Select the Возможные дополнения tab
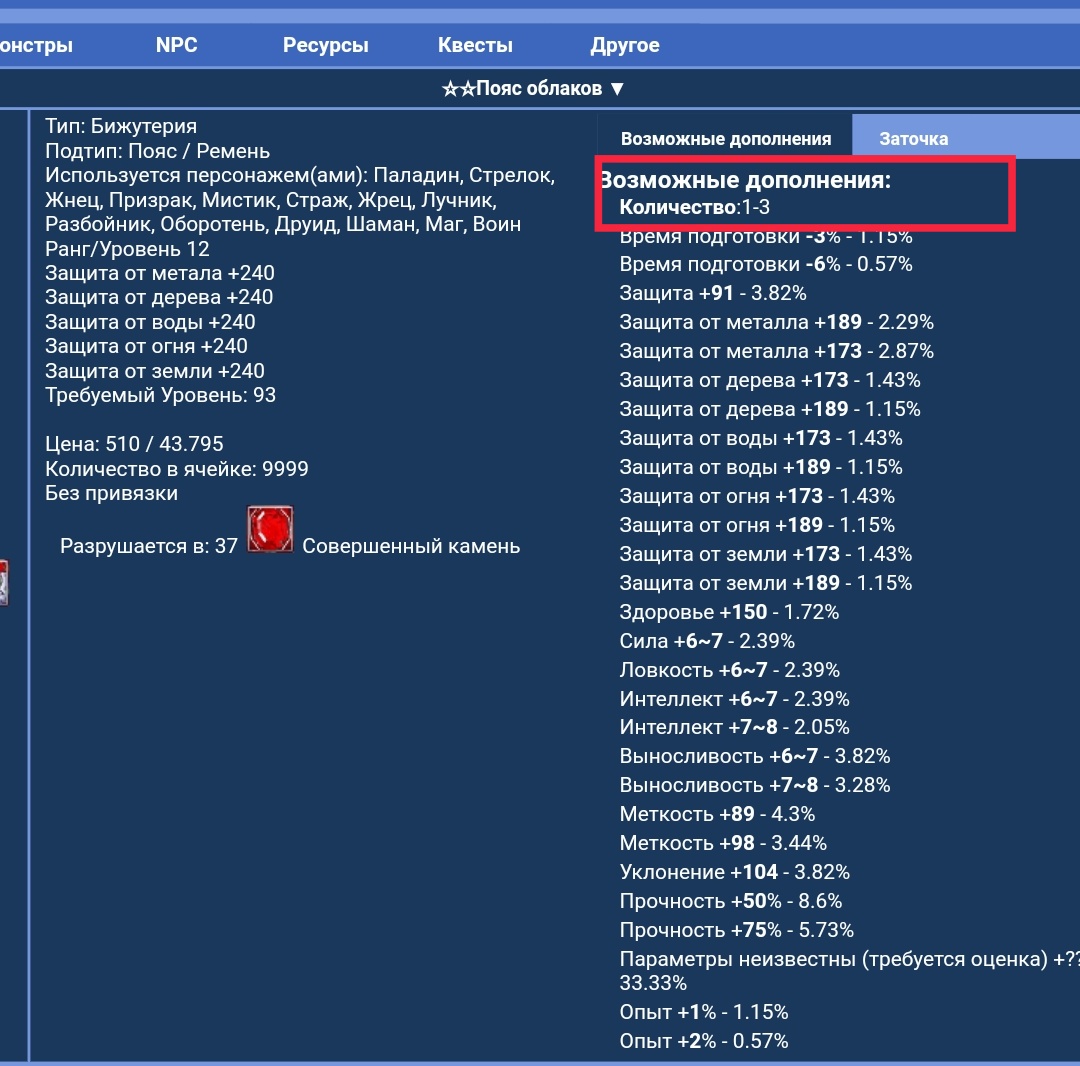Viewport: 1080px width, 1066px height. coord(725,139)
